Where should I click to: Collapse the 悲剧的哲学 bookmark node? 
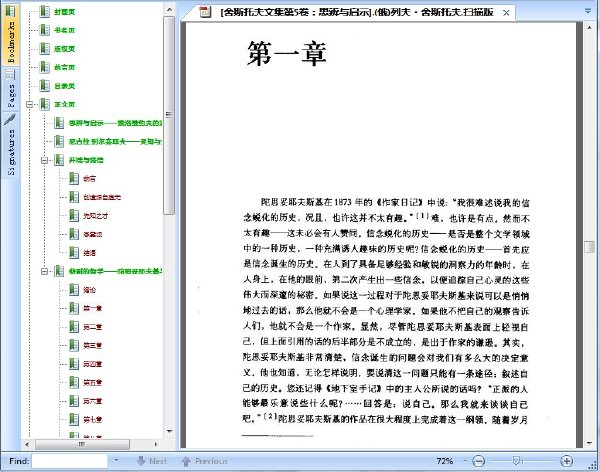[44, 271]
